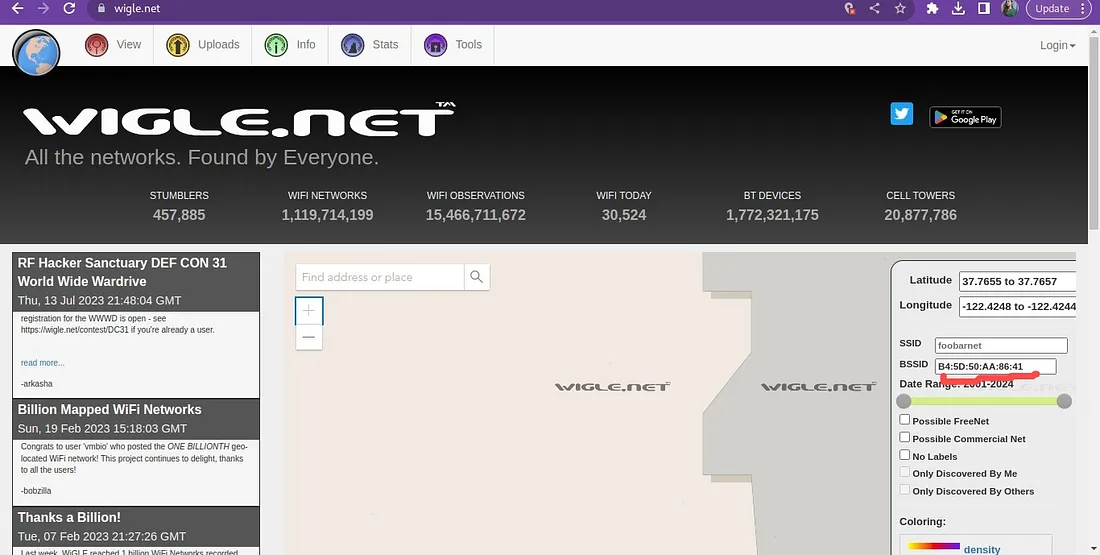
Task: Open the Stats menu
Action: (x=370, y=45)
